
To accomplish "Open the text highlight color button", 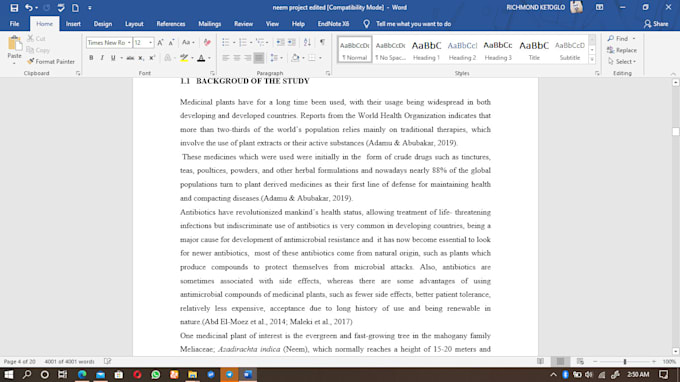I will [184, 58].
